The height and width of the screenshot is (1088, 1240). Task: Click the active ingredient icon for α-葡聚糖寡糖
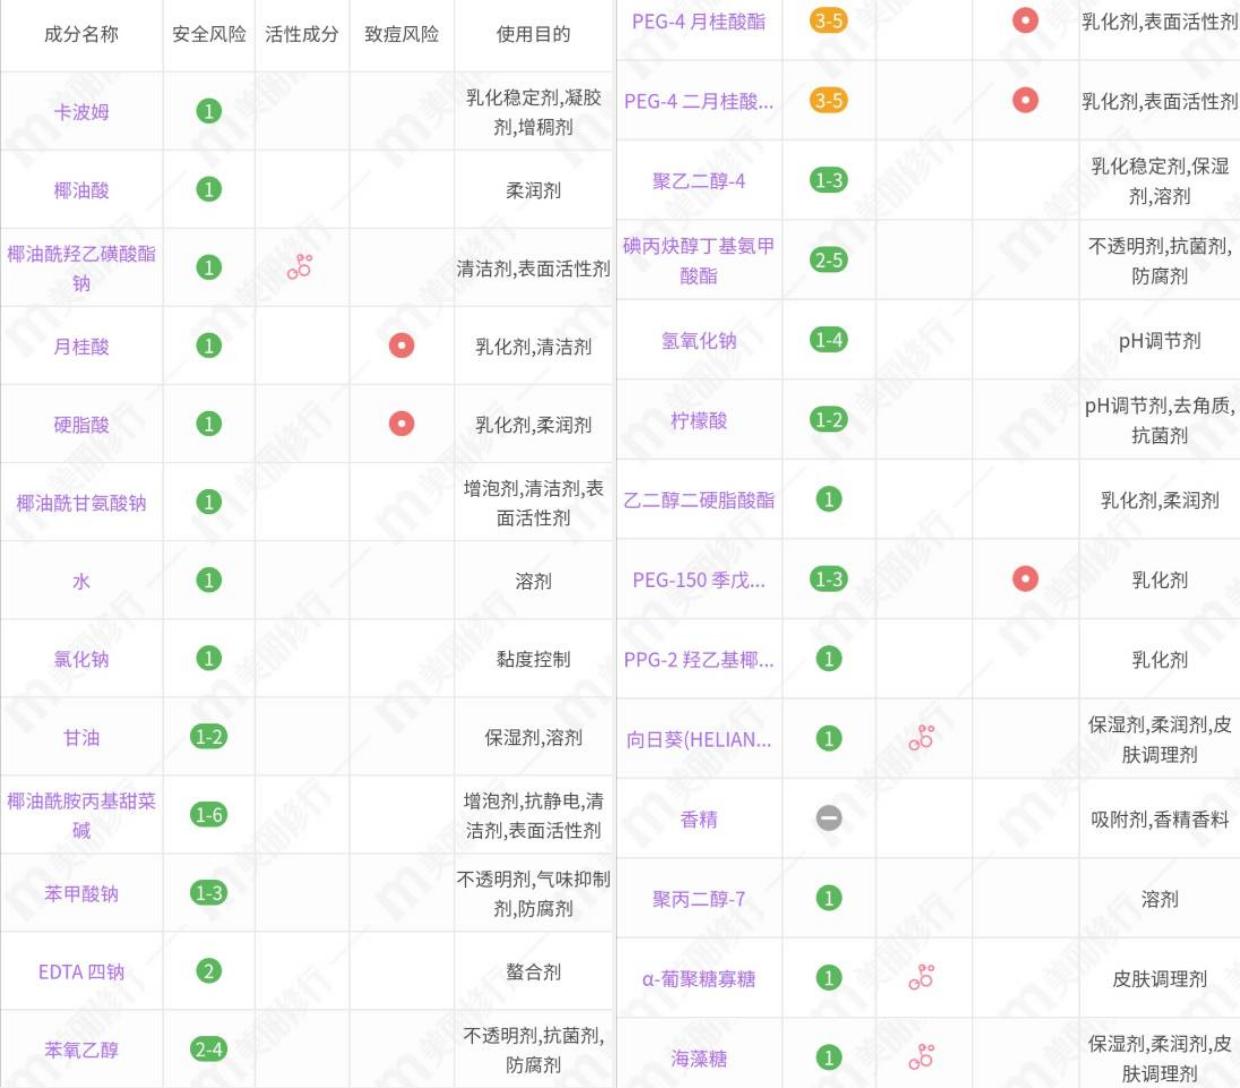921,977
